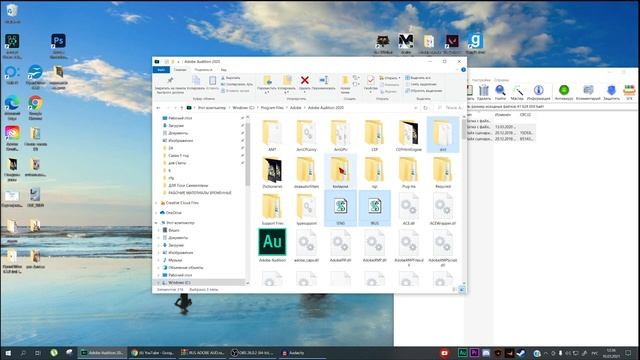Image resolution: width=640 pixels, height=360 pixels.
Task: Click the Wizard wand icon in WinRAR window
Action: click(x=517, y=90)
